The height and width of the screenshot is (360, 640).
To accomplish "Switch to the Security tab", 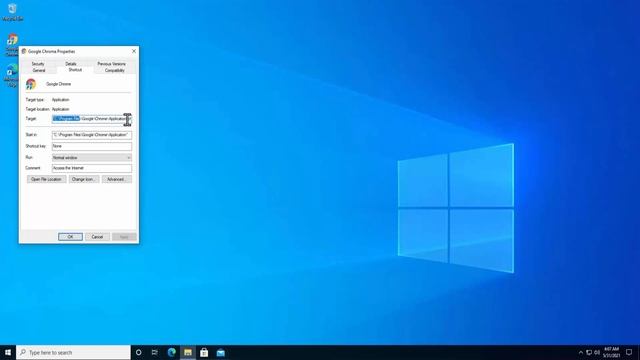I will click(38, 64).
